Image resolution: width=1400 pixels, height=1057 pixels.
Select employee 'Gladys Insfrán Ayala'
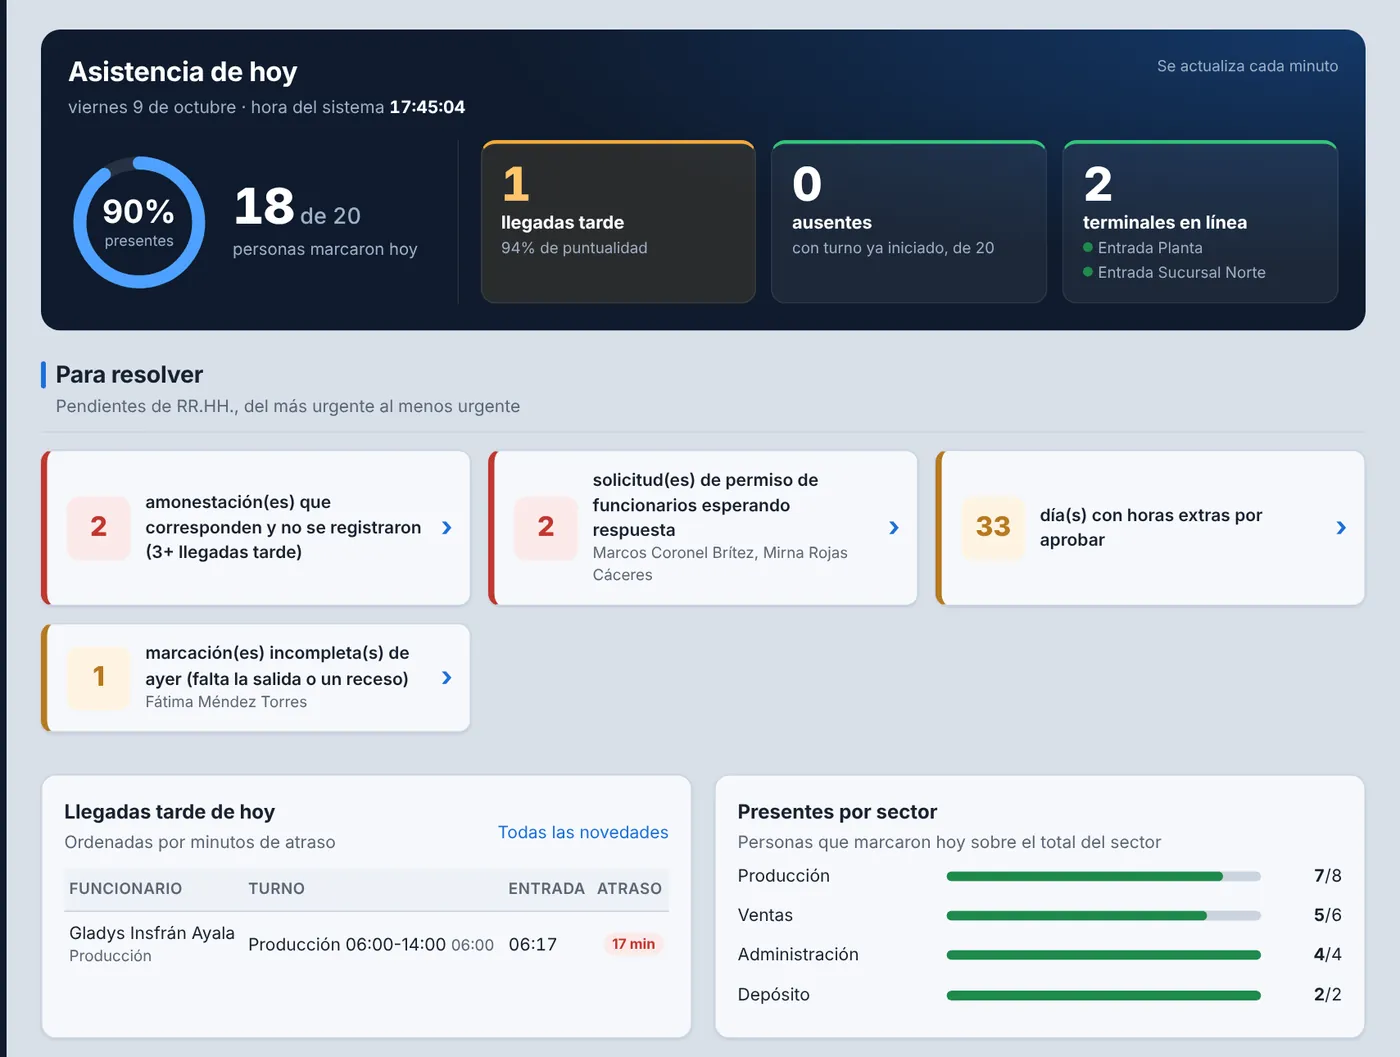tap(152, 933)
